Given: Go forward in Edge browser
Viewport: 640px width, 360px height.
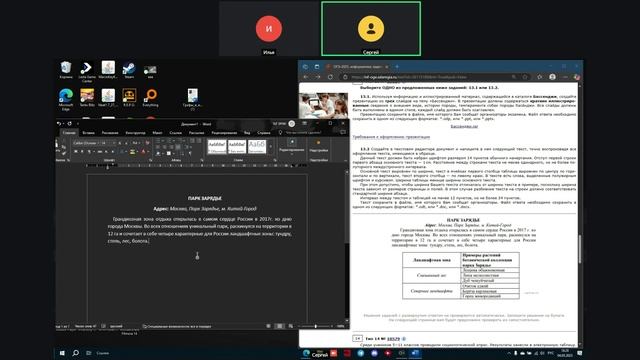Looking at the screenshot, I should point(318,77).
